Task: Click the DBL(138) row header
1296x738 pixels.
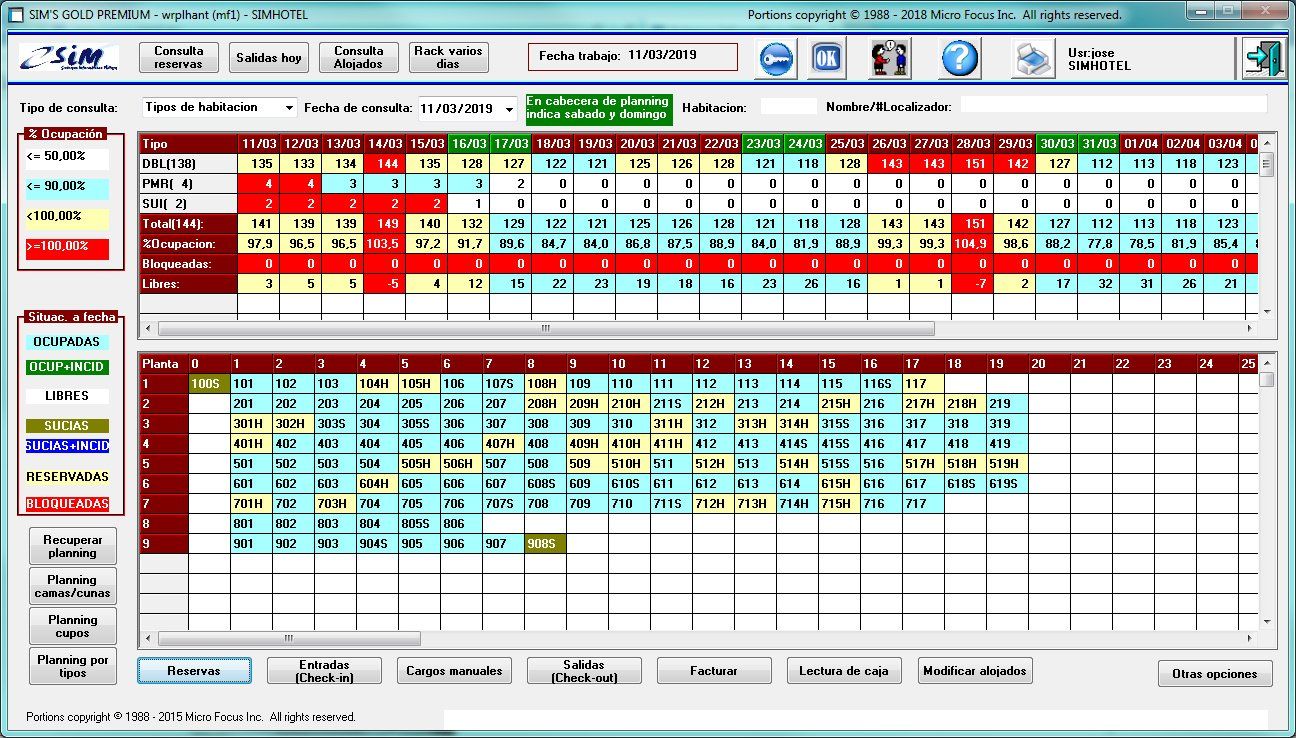Action: pos(188,164)
